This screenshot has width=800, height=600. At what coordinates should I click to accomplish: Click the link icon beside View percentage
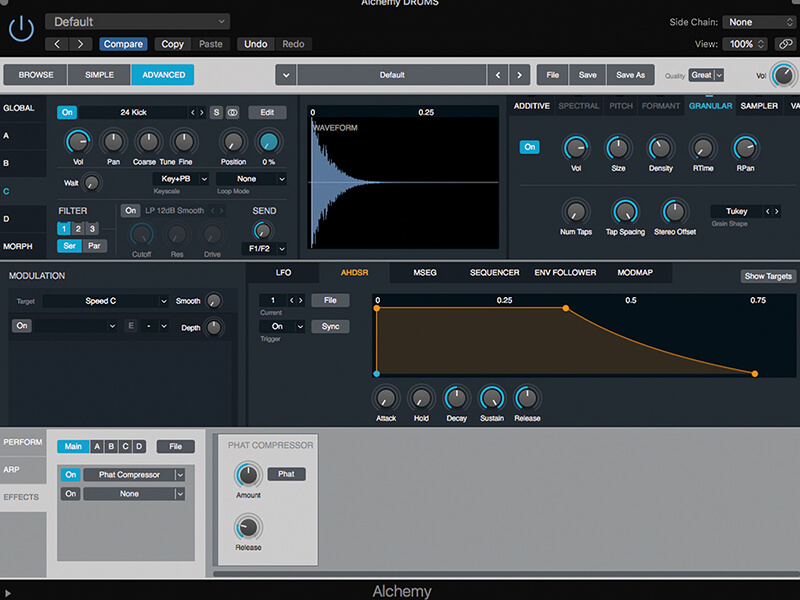coord(785,44)
